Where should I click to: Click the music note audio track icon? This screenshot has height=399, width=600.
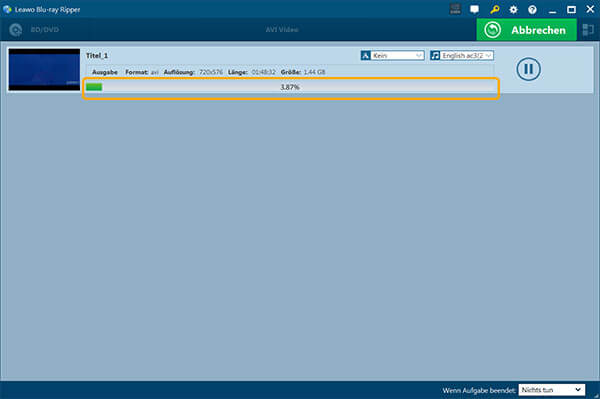pos(435,55)
